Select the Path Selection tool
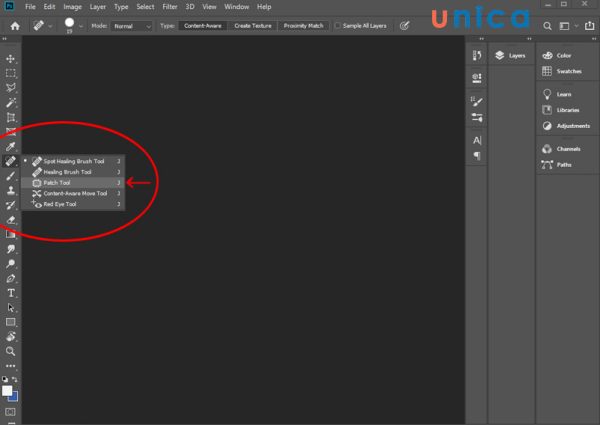 pos(10,308)
